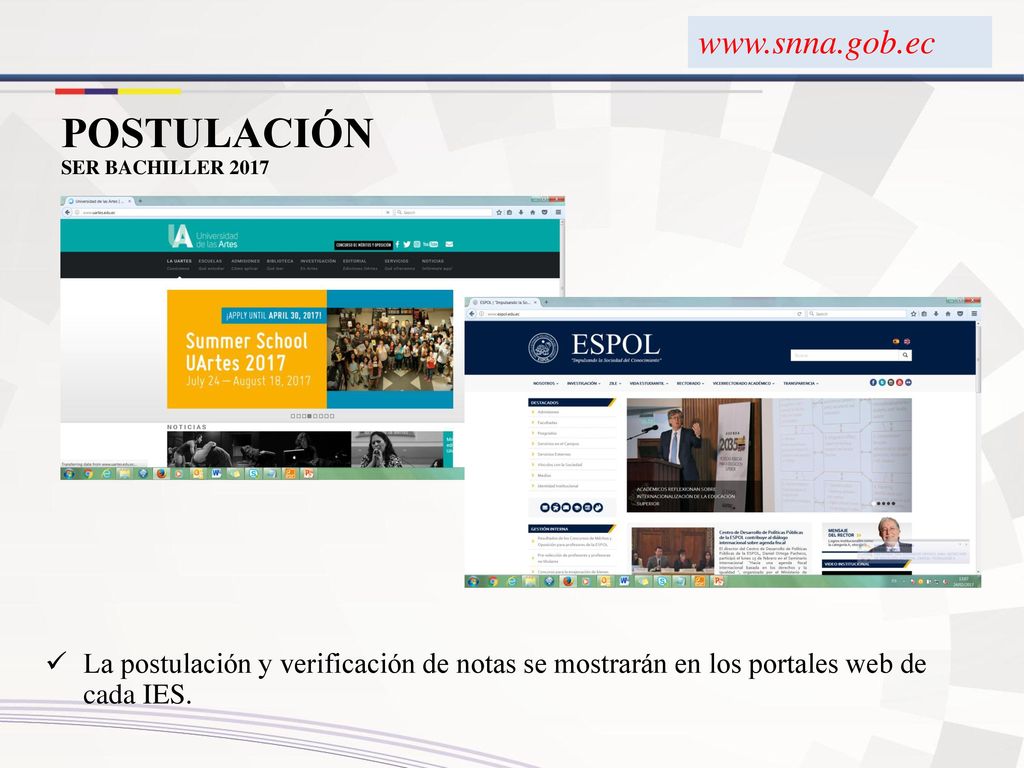Click the Firefox Search box in UArtes browser
This screenshot has width=1024, height=768.
444,212
